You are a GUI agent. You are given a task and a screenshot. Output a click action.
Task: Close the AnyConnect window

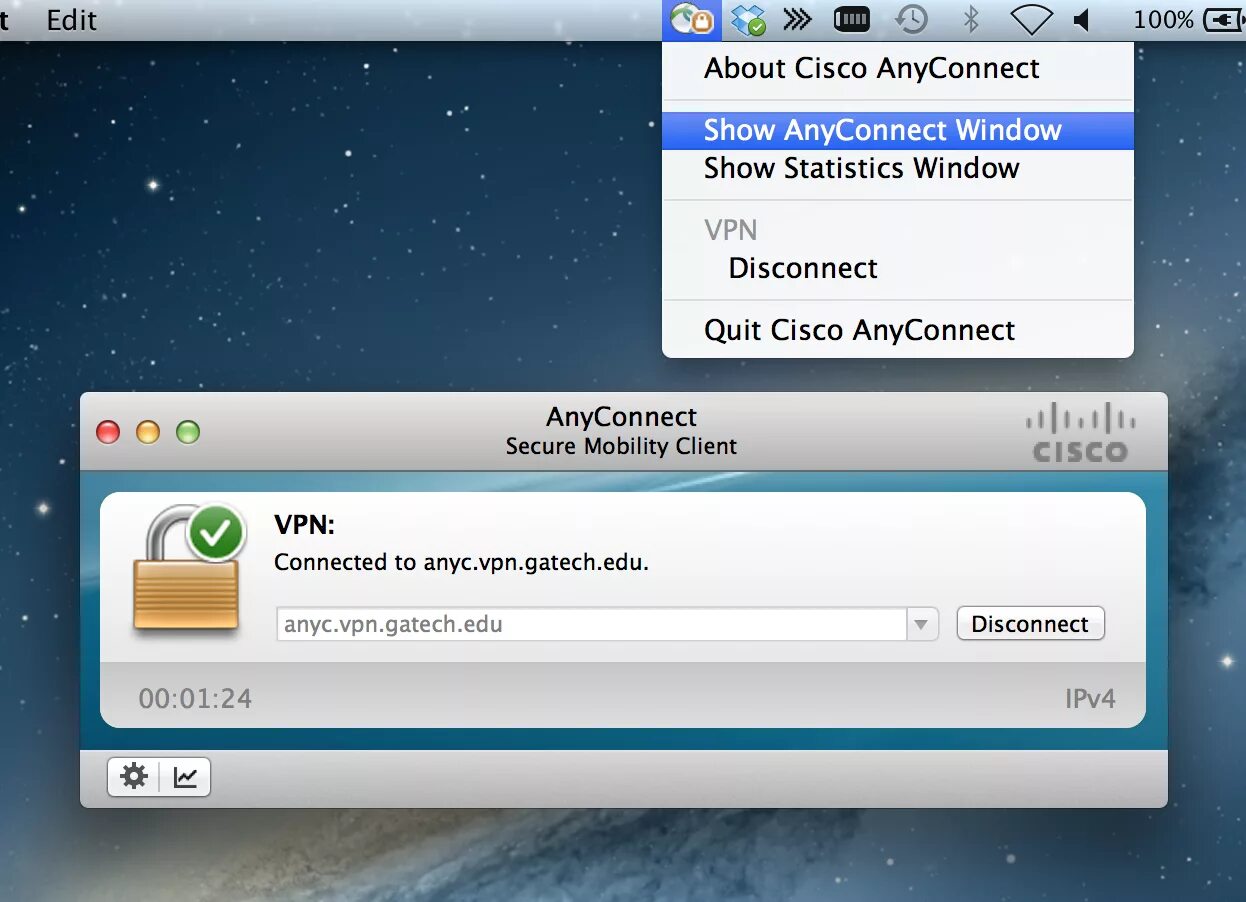[x=108, y=432]
